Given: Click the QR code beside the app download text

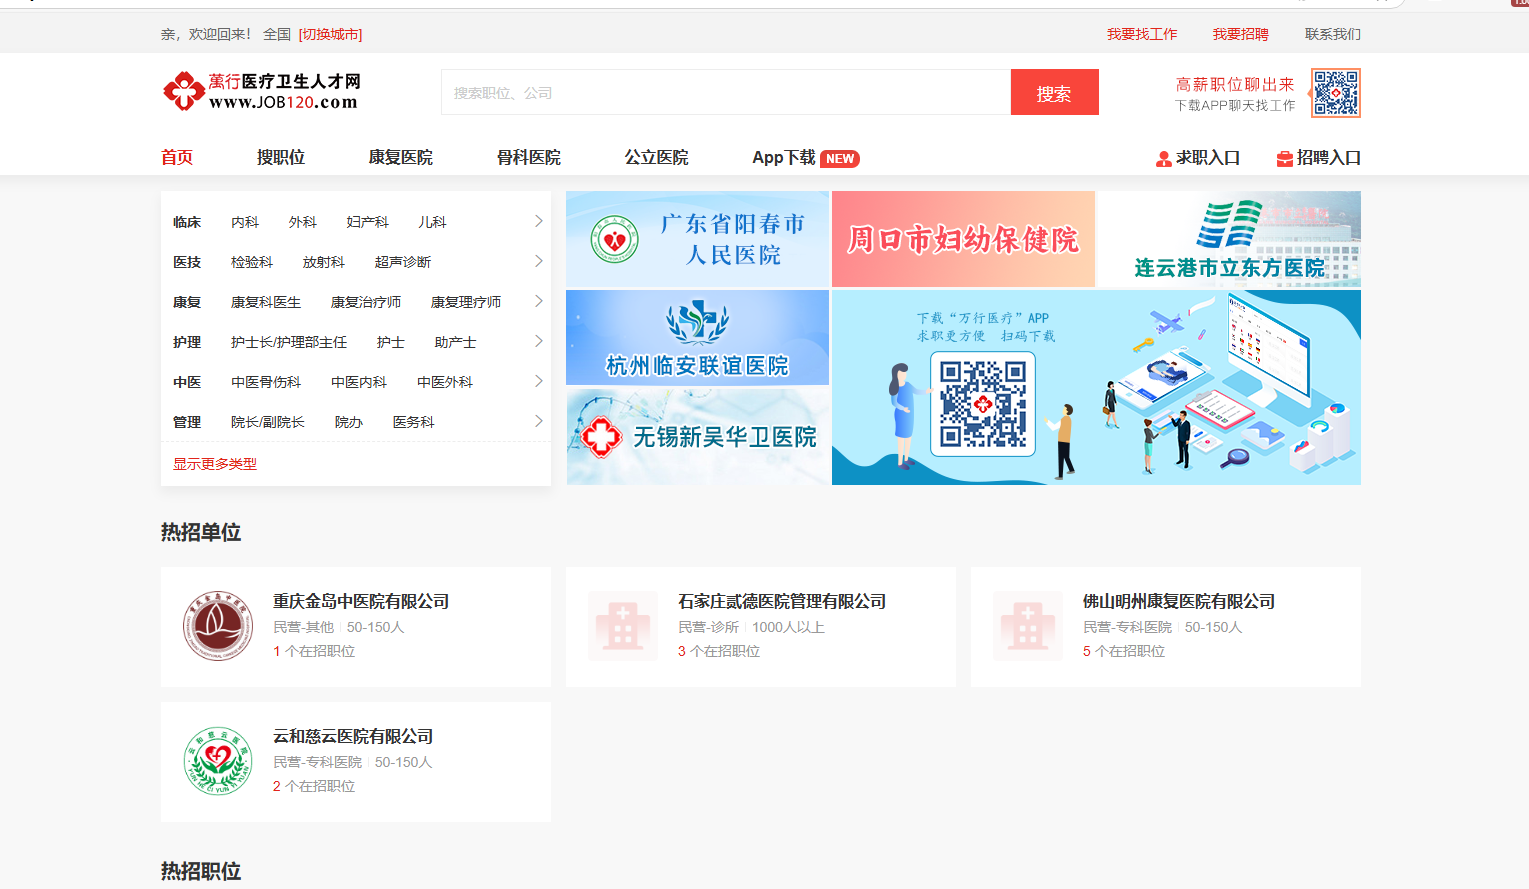Looking at the screenshot, I should pyautogui.click(x=1336, y=93).
